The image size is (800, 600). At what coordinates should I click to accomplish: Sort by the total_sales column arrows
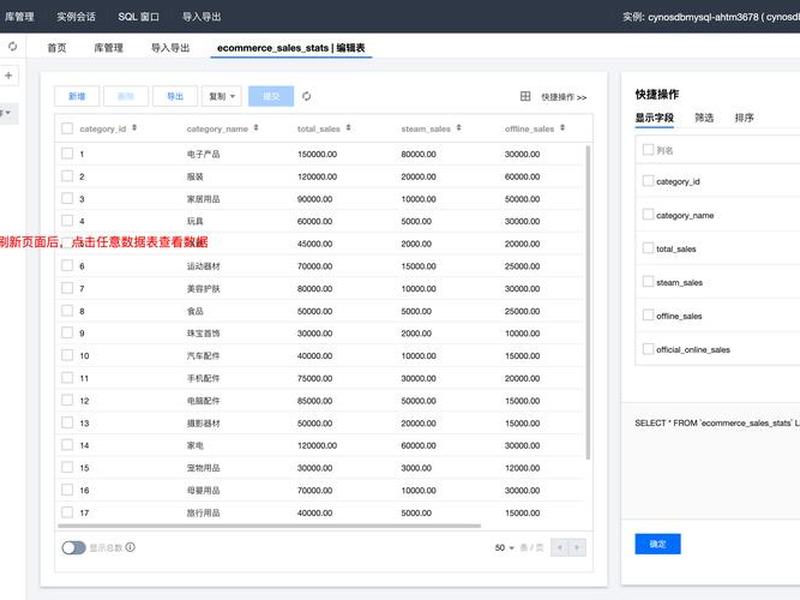click(348, 128)
